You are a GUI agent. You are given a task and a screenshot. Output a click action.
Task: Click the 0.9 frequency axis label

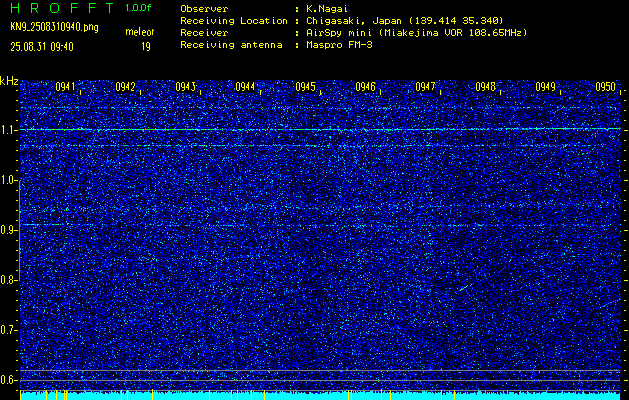(x=8, y=230)
